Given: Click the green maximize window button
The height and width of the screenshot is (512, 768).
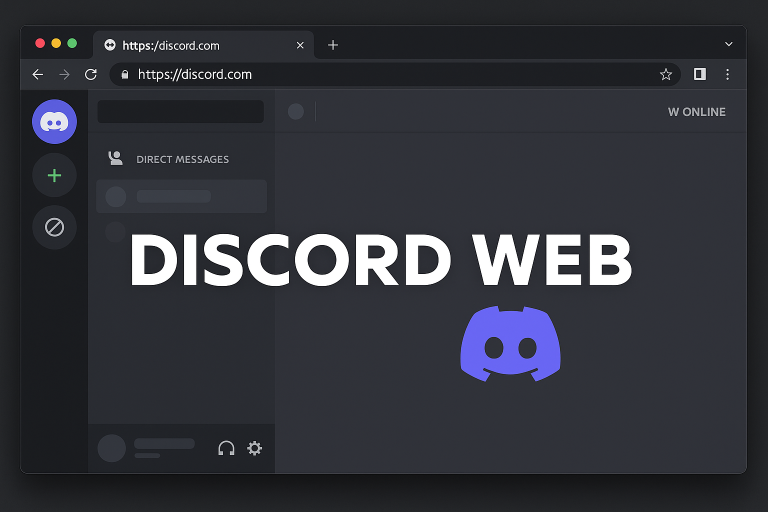Looking at the screenshot, I should tap(72, 43).
